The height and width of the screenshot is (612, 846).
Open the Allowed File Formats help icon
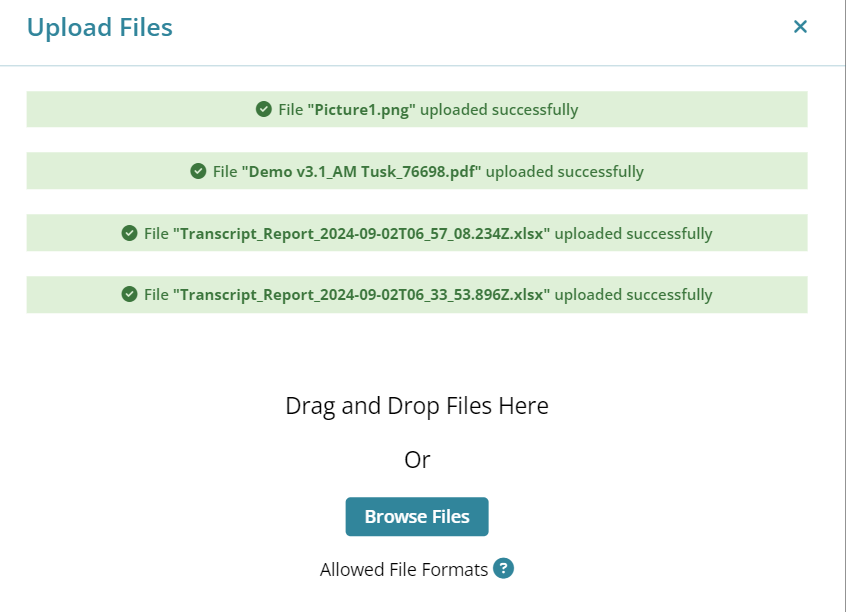pos(503,568)
